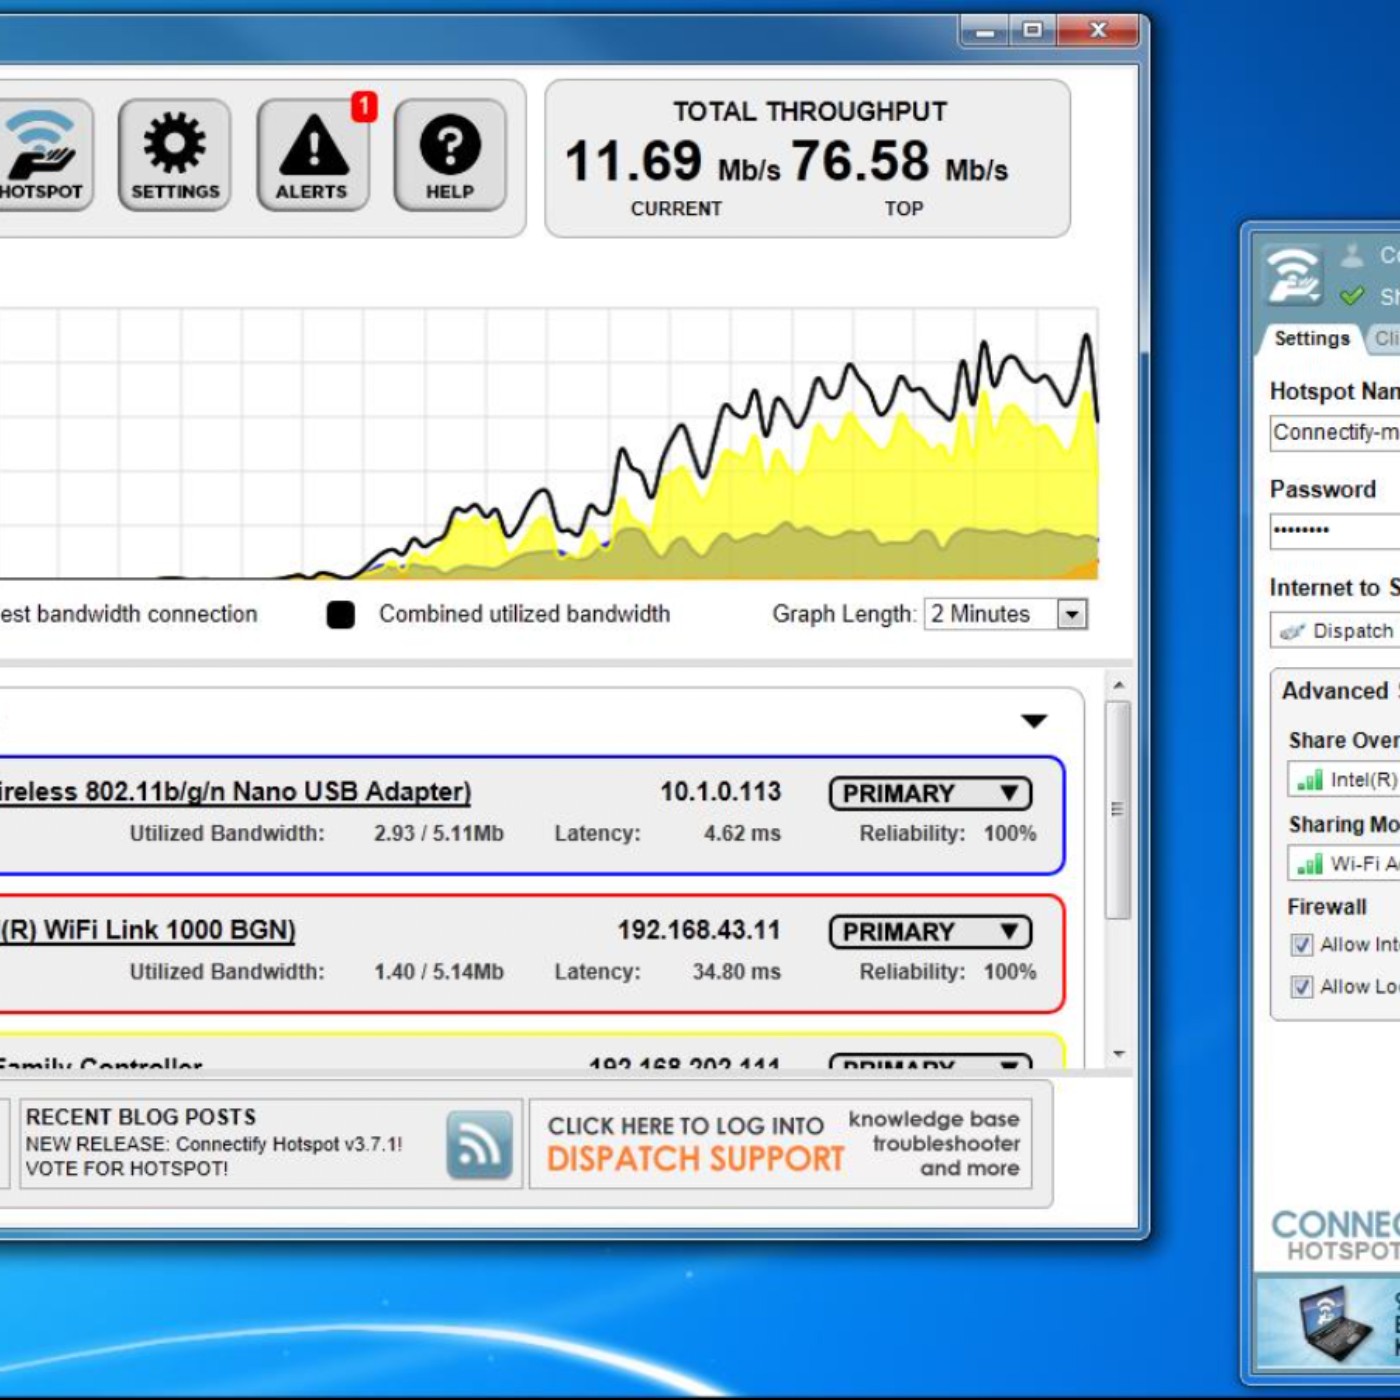Open Internet to Share Dispatch dropdown in Hotspot window

(x=1335, y=631)
